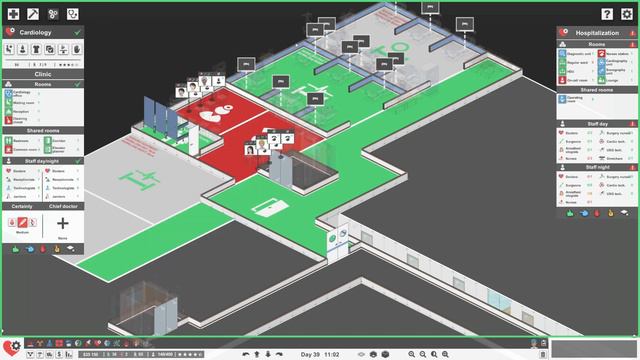Click the checkmark on Staff day/night header
640x360 pixels.
[x=78, y=161]
